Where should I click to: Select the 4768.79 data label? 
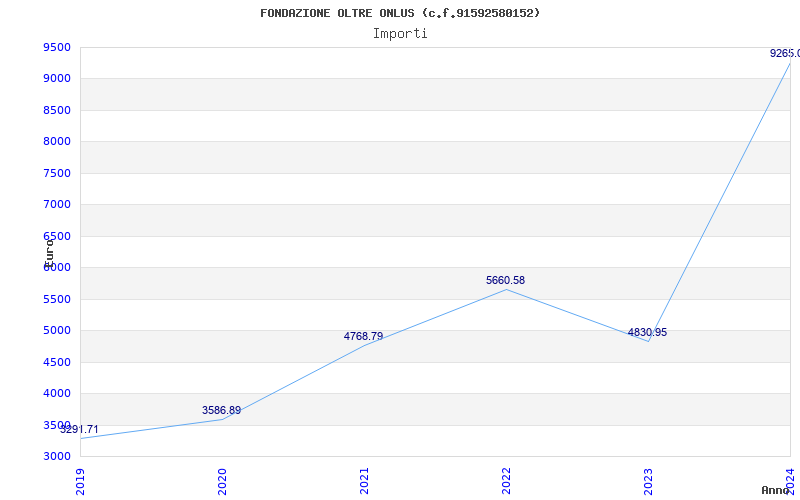coord(363,336)
